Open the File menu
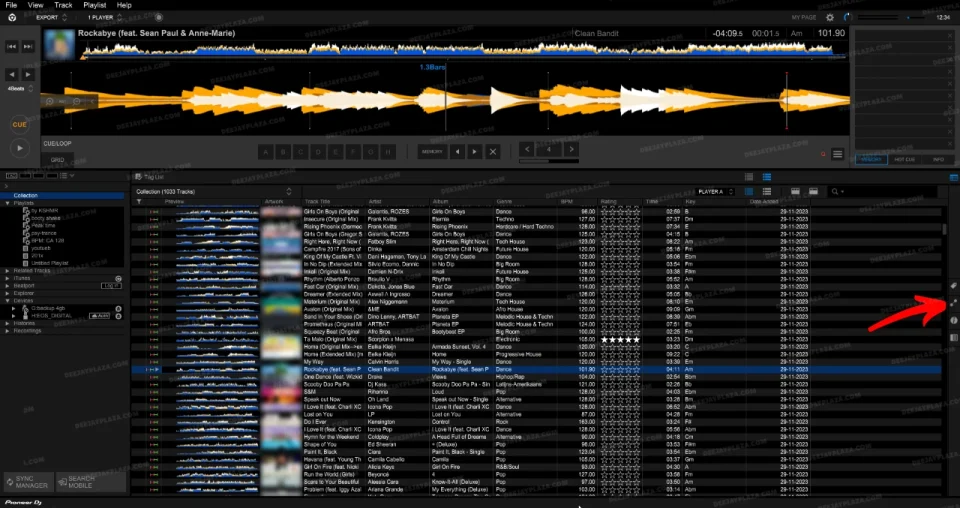Image resolution: width=960 pixels, height=508 pixels. tap(11, 5)
